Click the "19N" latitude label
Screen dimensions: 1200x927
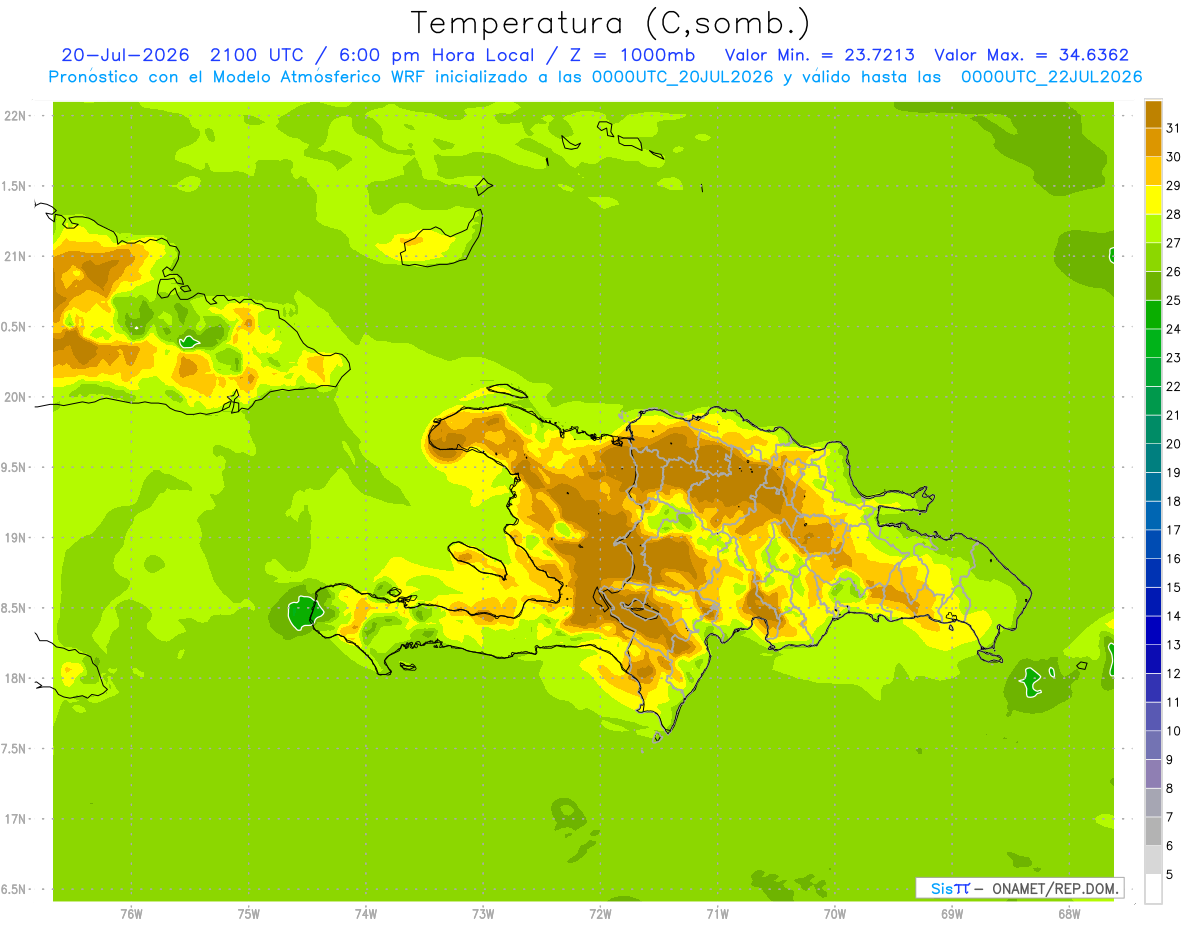click(16, 537)
